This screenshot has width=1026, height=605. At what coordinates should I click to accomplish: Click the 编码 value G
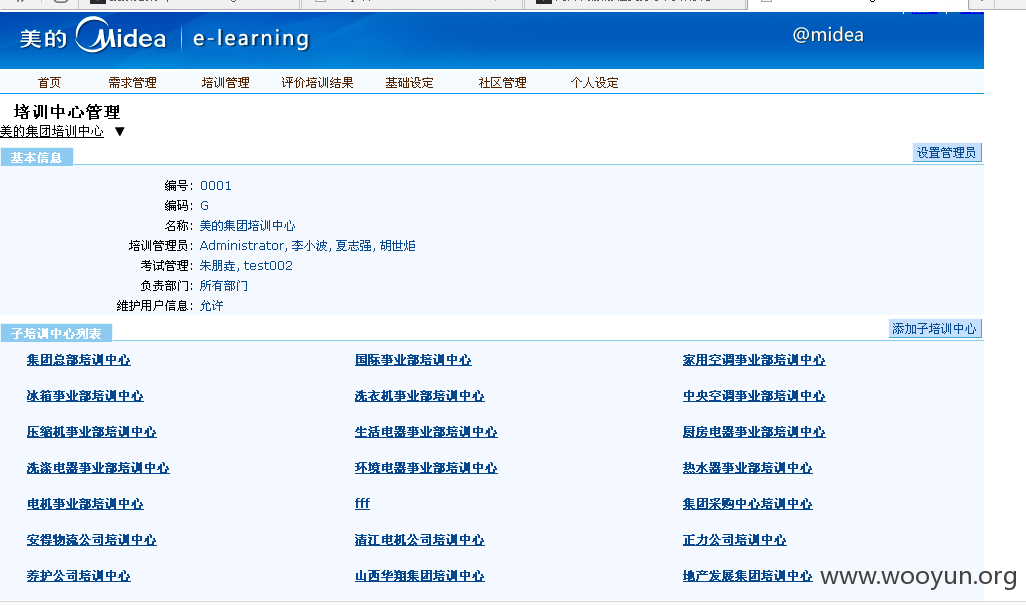204,205
